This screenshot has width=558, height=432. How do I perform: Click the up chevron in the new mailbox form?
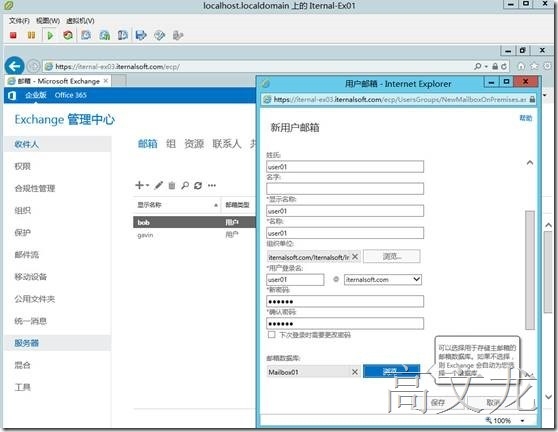tap(530, 163)
